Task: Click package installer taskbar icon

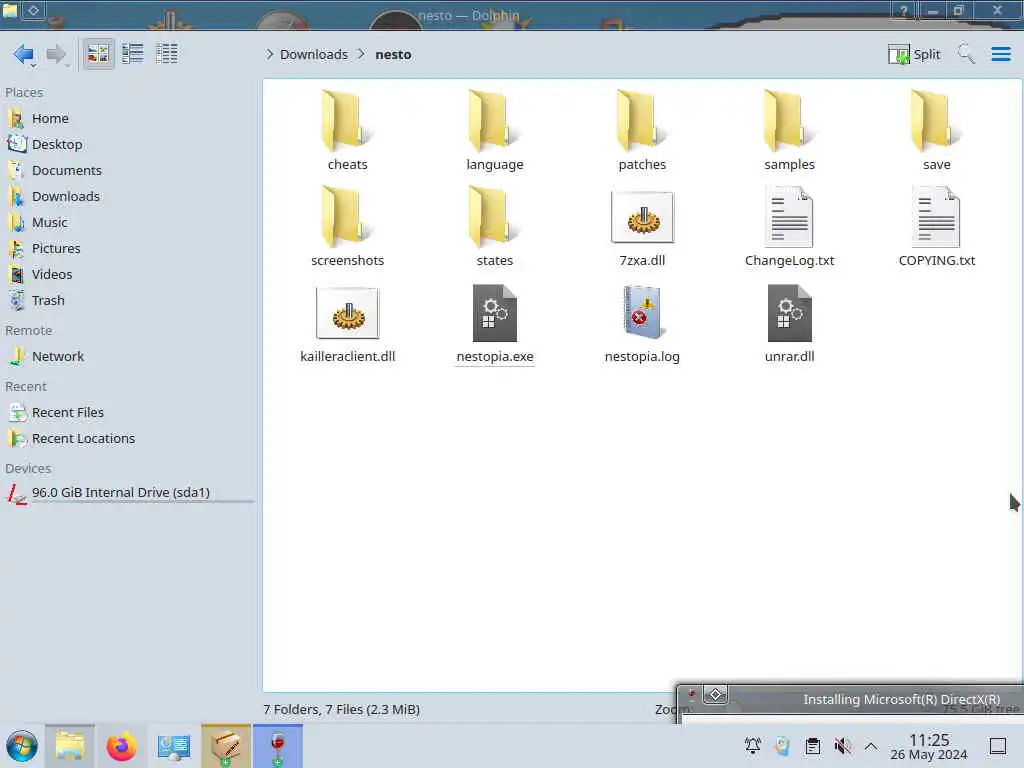Action: click(225, 746)
